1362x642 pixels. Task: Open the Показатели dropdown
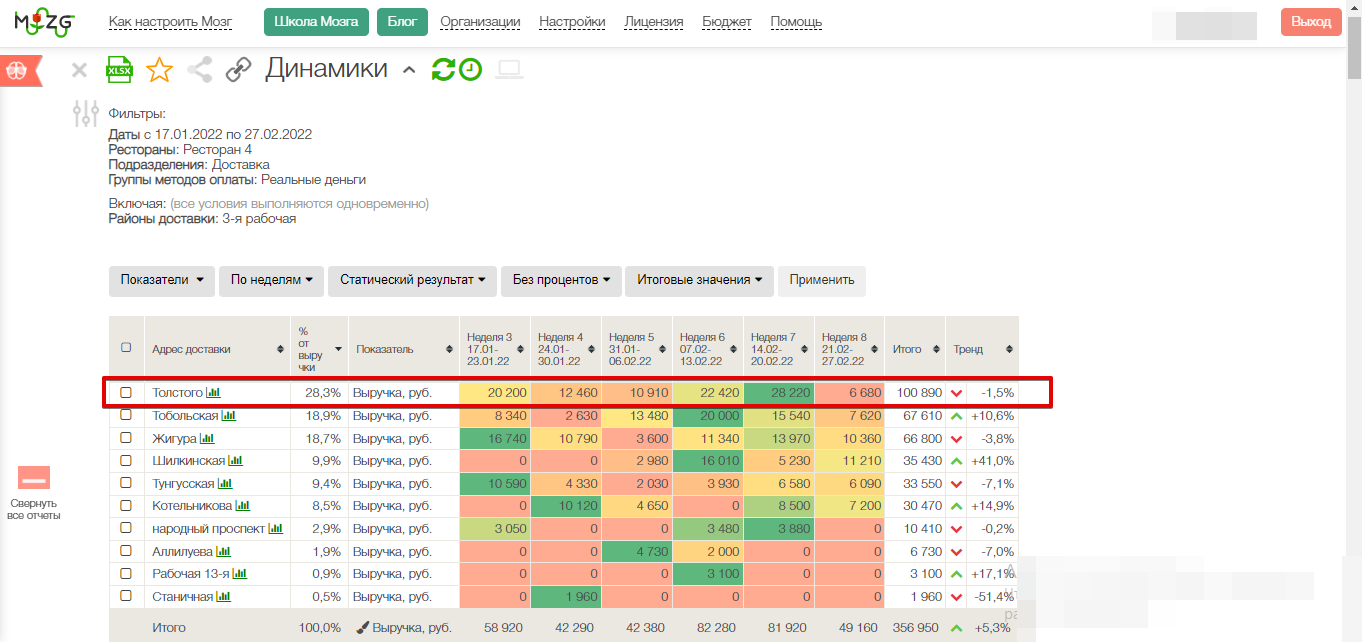pyautogui.click(x=162, y=280)
